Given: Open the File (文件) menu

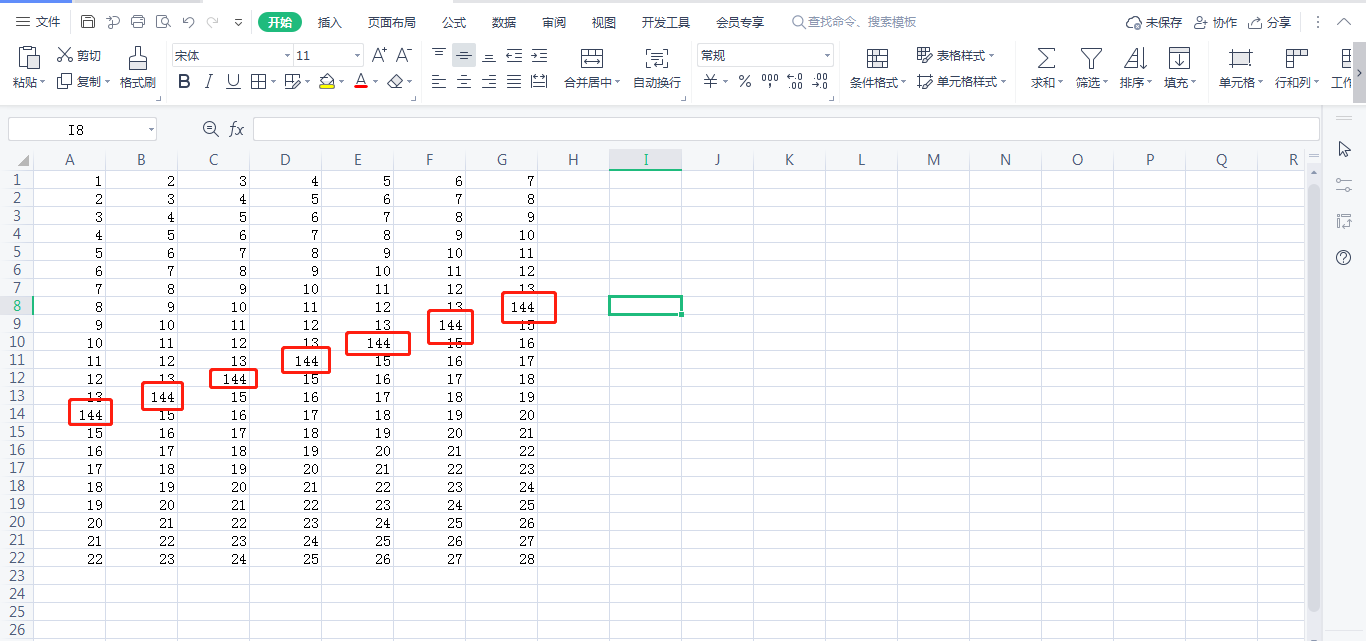Looking at the screenshot, I should (38, 22).
